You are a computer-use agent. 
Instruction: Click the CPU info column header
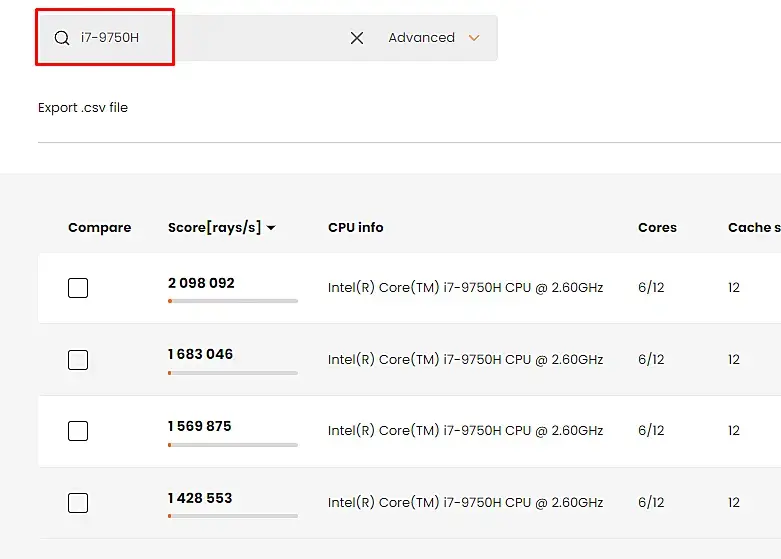[x=355, y=228]
